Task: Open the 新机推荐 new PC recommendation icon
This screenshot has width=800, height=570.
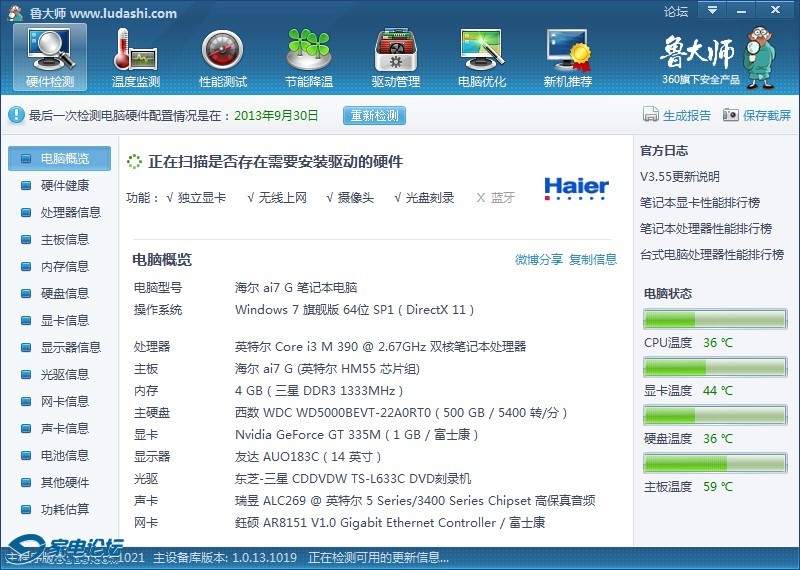Action: pyautogui.click(x=567, y=56)
